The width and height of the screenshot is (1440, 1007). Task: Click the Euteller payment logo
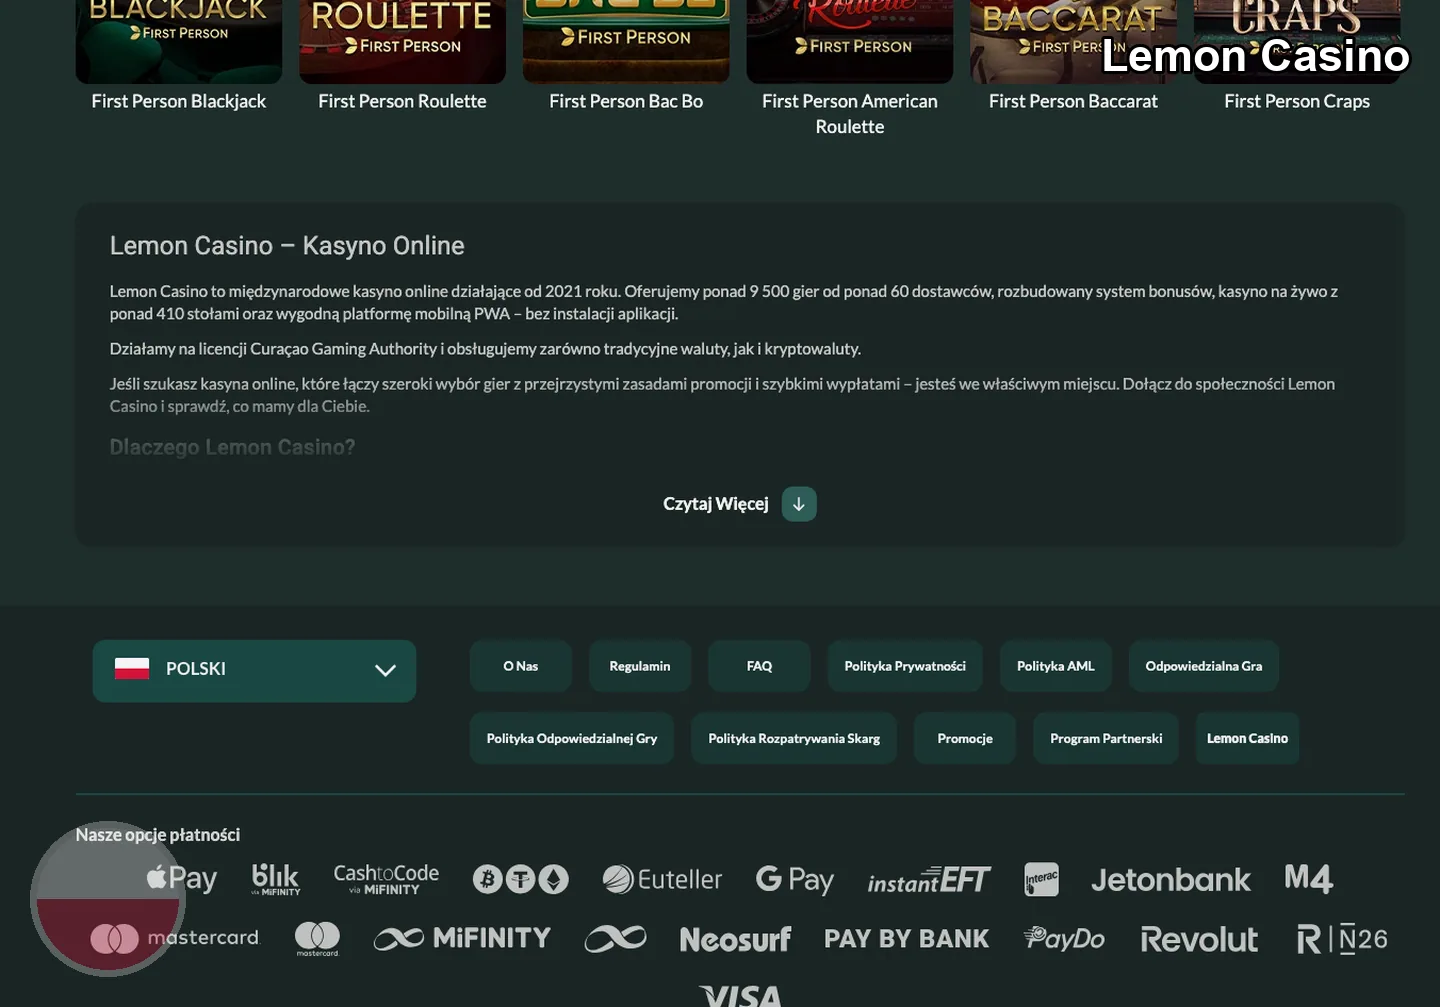click(x=662, y=879)
